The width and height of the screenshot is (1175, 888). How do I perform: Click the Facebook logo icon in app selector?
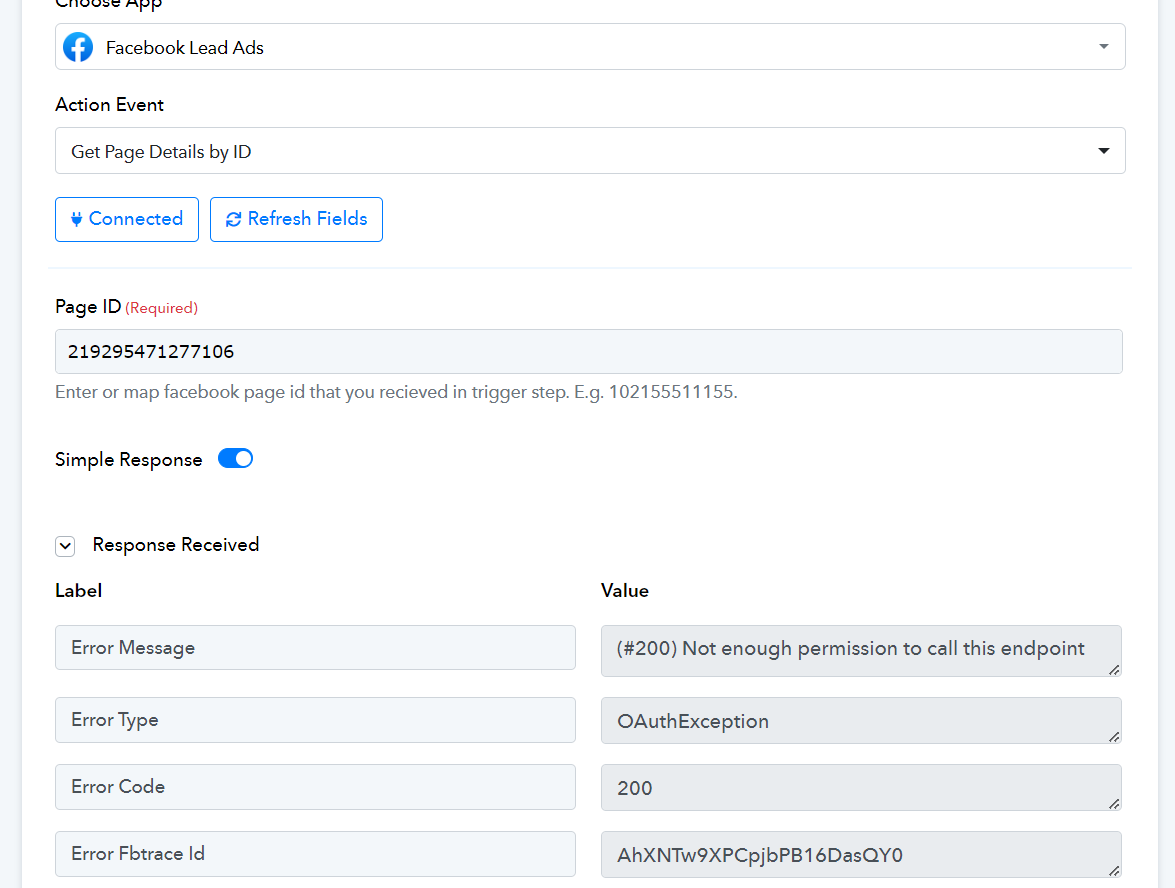(x=78, y=47)
